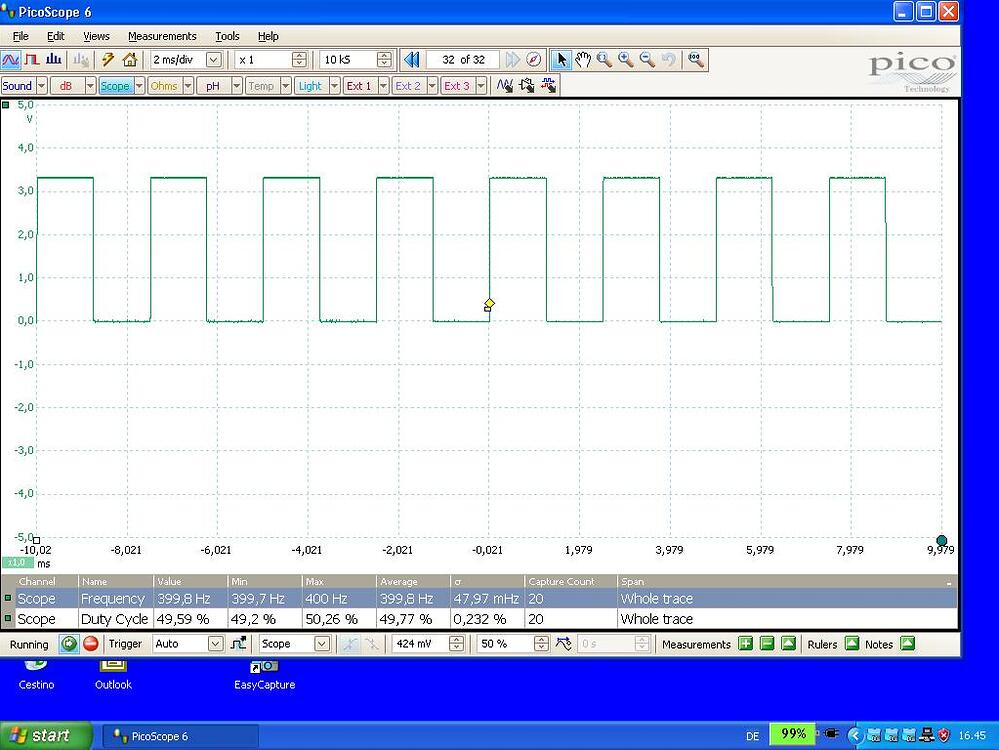Screen dimensions: 999x750
Task: Toggle the Scope channel button
Action: pos(115,86)
